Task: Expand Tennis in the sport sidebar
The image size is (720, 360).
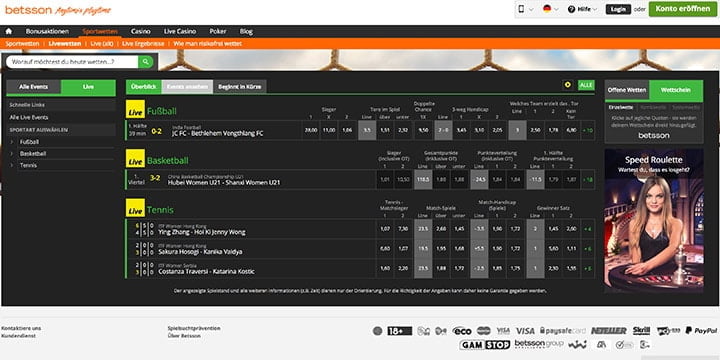Action: tap(28, 165)
